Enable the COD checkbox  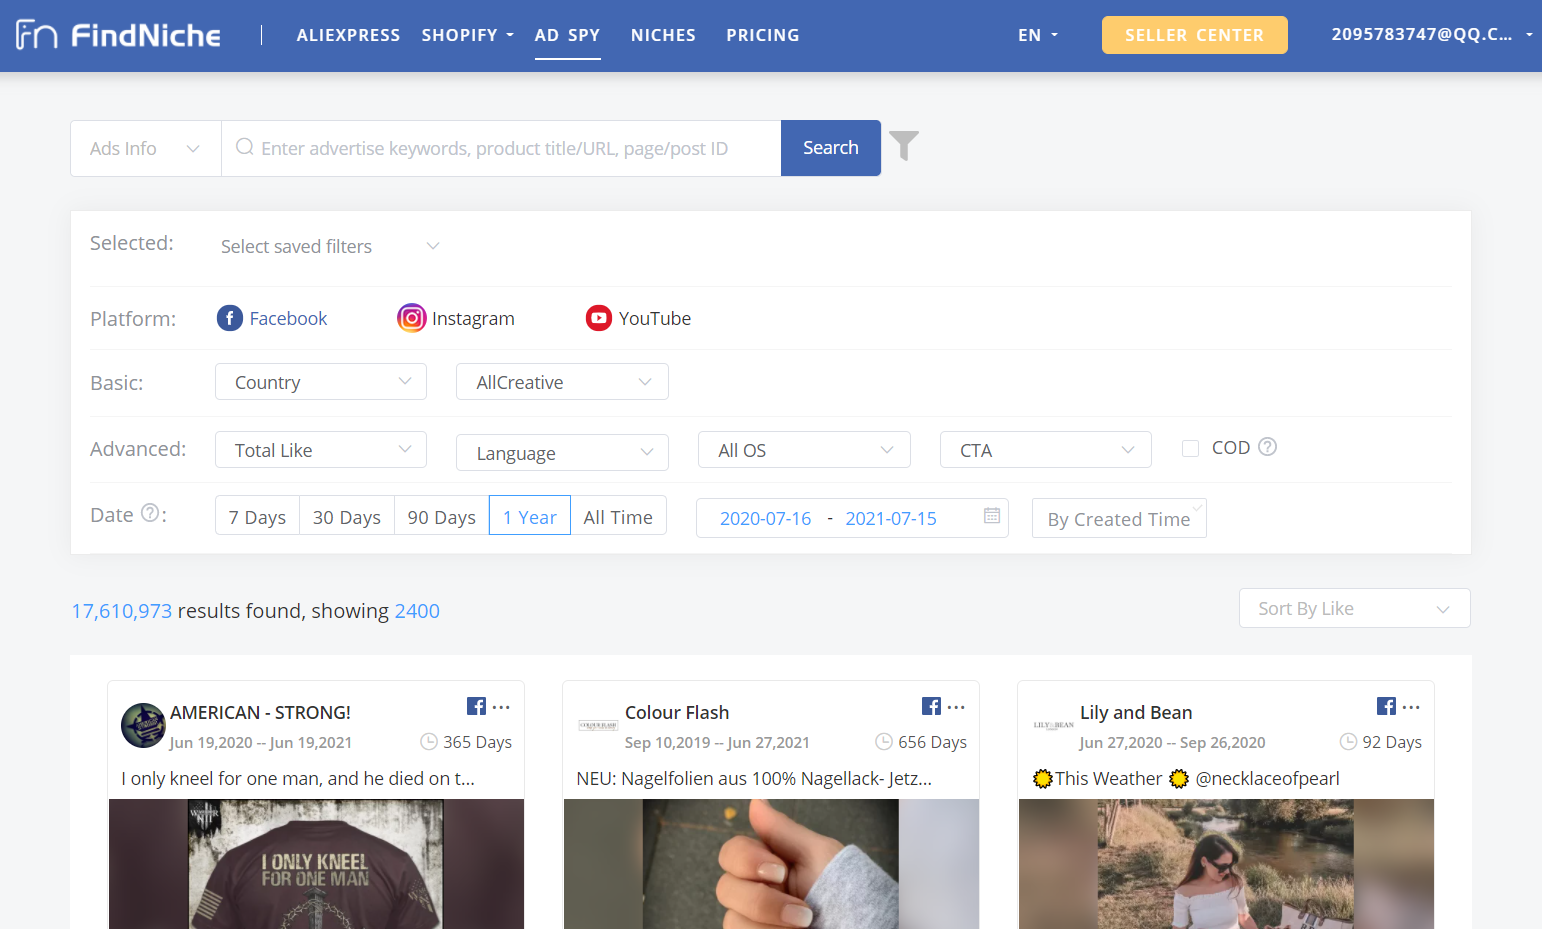[x=1190, y=448]
